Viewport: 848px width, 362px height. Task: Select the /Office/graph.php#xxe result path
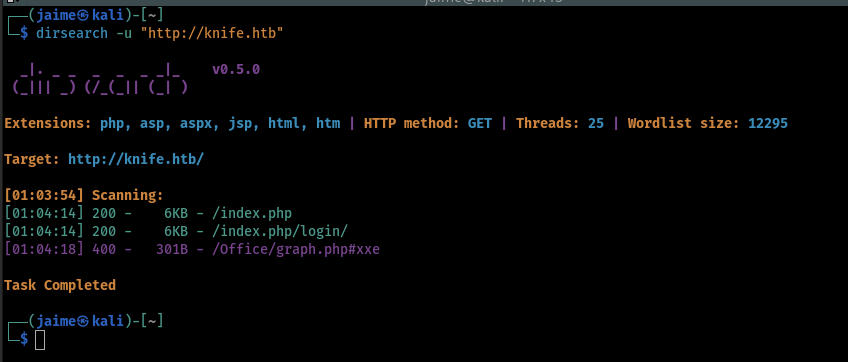click(x=296, y=249)
